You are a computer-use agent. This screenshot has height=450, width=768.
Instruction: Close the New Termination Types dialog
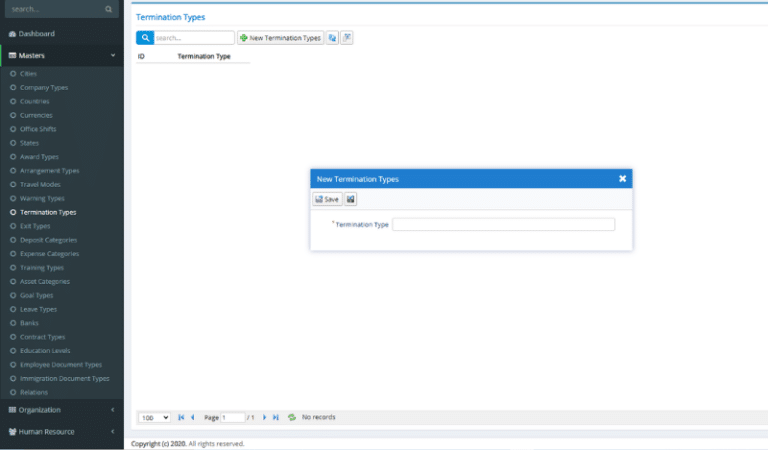[622, 179]
